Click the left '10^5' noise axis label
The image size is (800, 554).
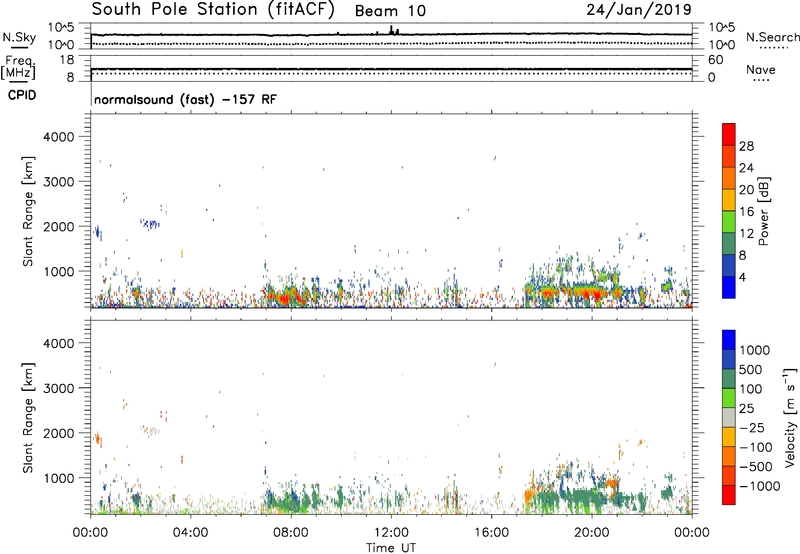[x=61, y=28]
